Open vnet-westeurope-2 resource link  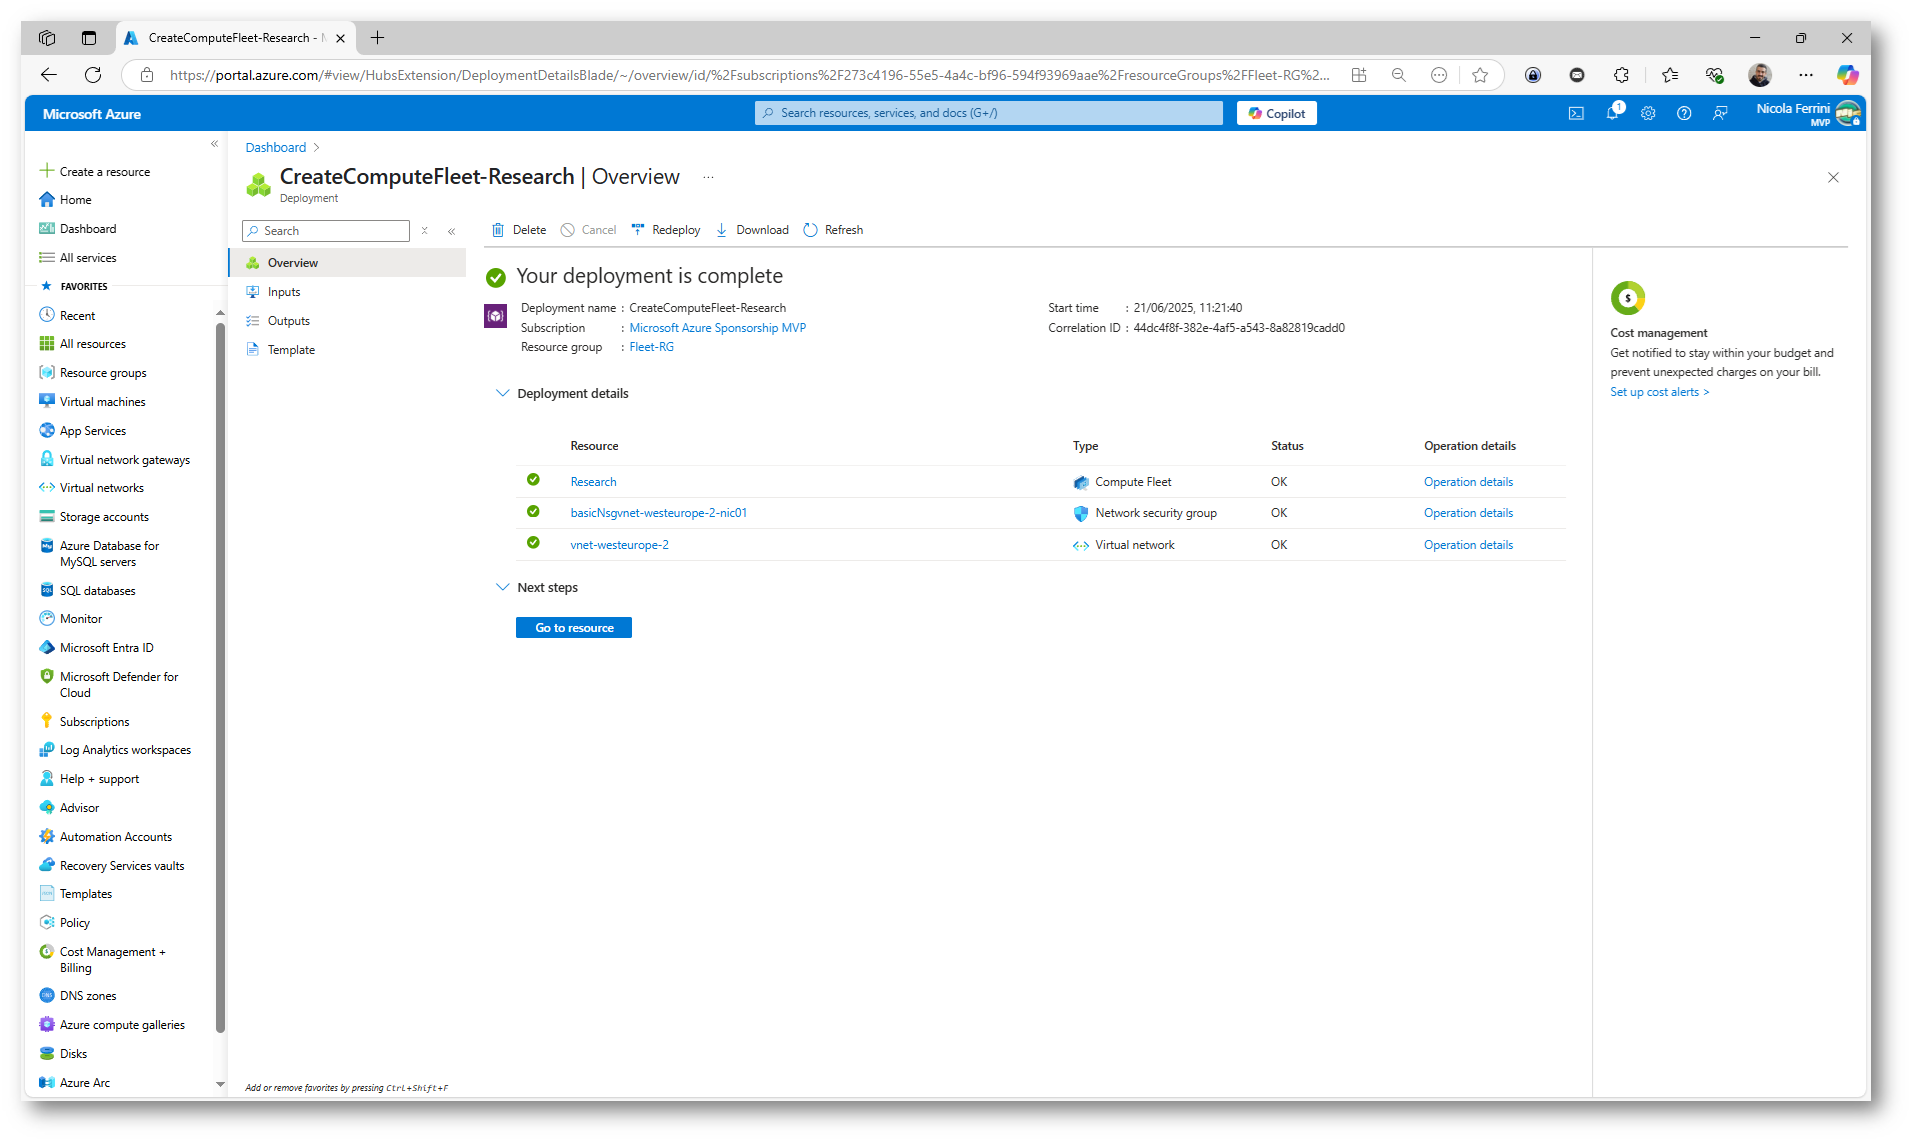coord(619,545)
